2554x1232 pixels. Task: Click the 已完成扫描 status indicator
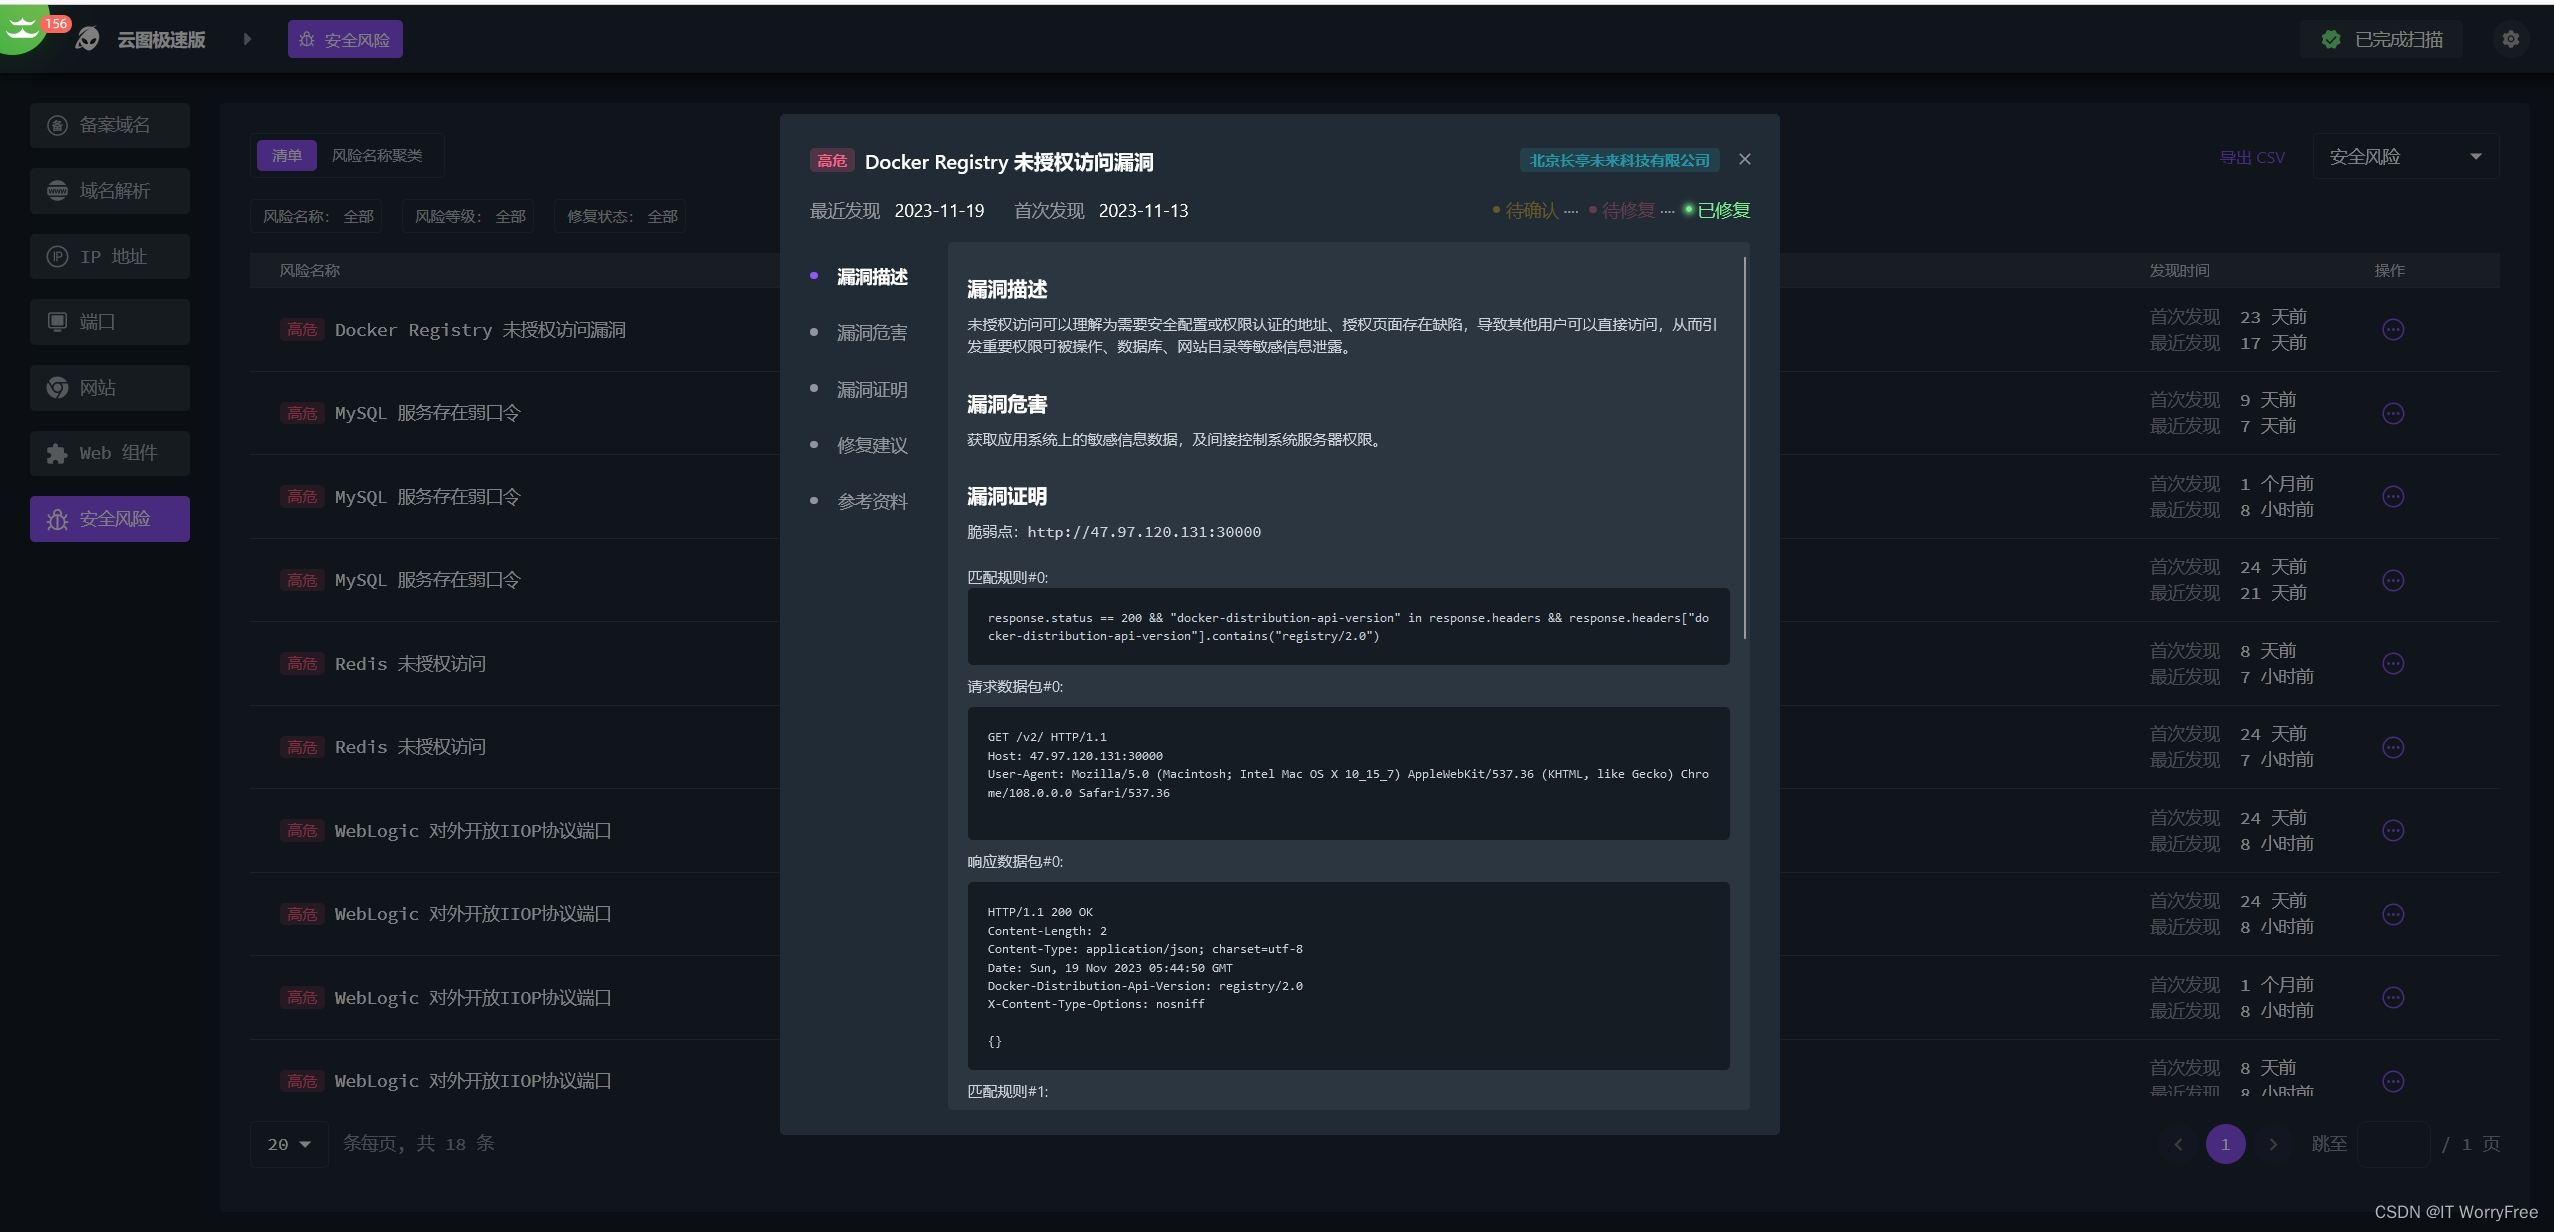coord(2381,39)
